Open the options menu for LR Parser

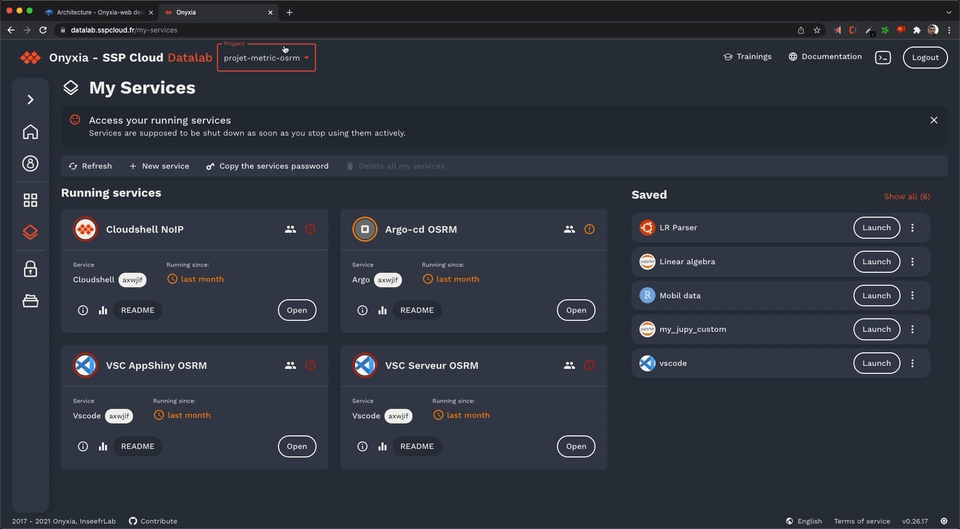tap(912, 228)
